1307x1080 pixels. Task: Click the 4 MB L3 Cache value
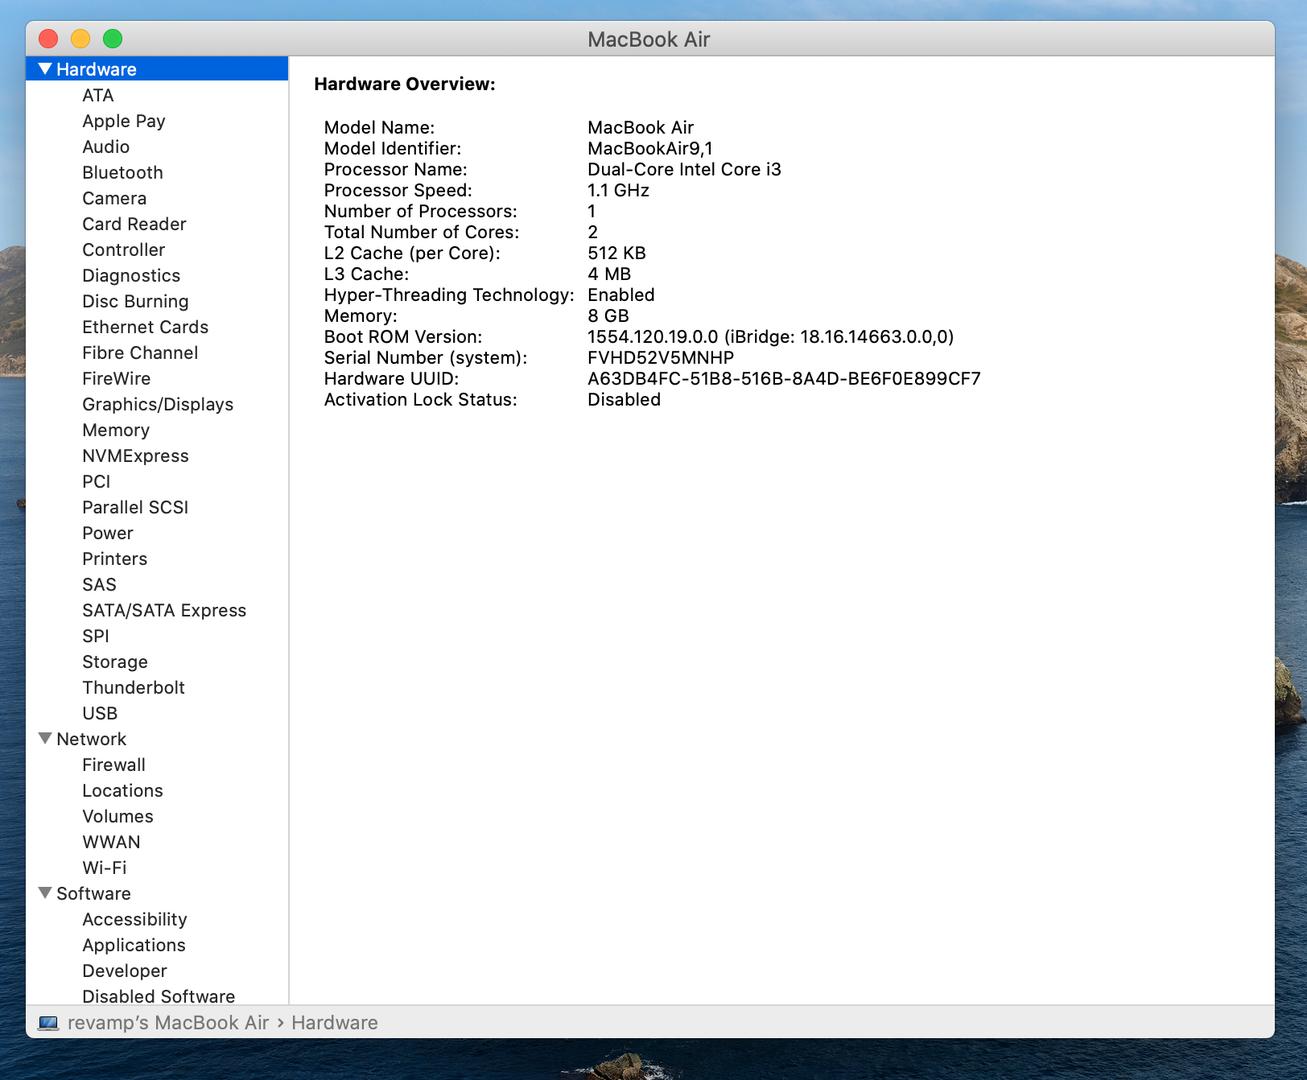coord(609,274)
